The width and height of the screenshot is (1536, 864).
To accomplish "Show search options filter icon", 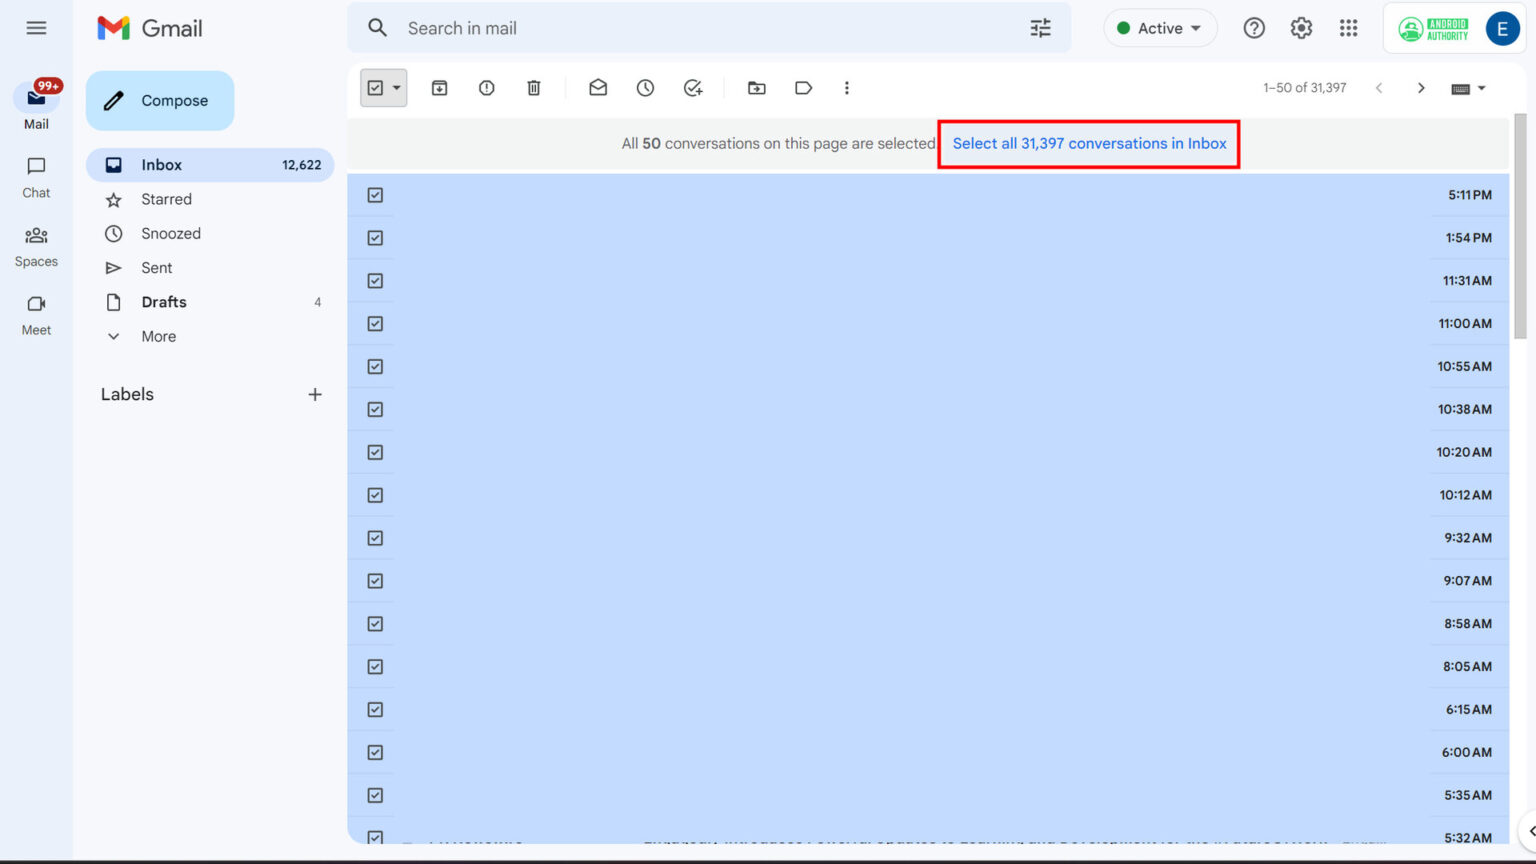I will [x=1041, y=28].
